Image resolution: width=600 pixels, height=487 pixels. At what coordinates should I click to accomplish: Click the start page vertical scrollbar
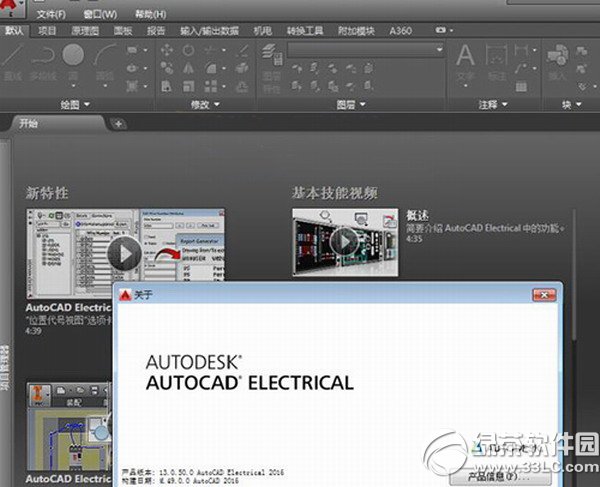tap(574, 275)
